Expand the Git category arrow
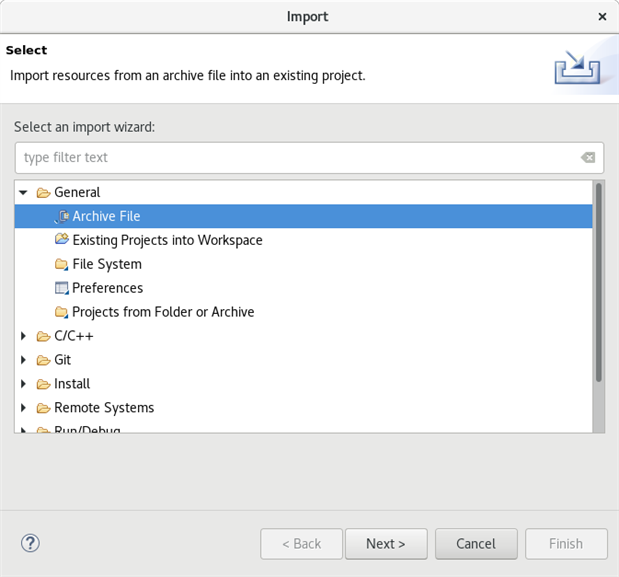This screenshot has width=619, height=577. [23, 360]
